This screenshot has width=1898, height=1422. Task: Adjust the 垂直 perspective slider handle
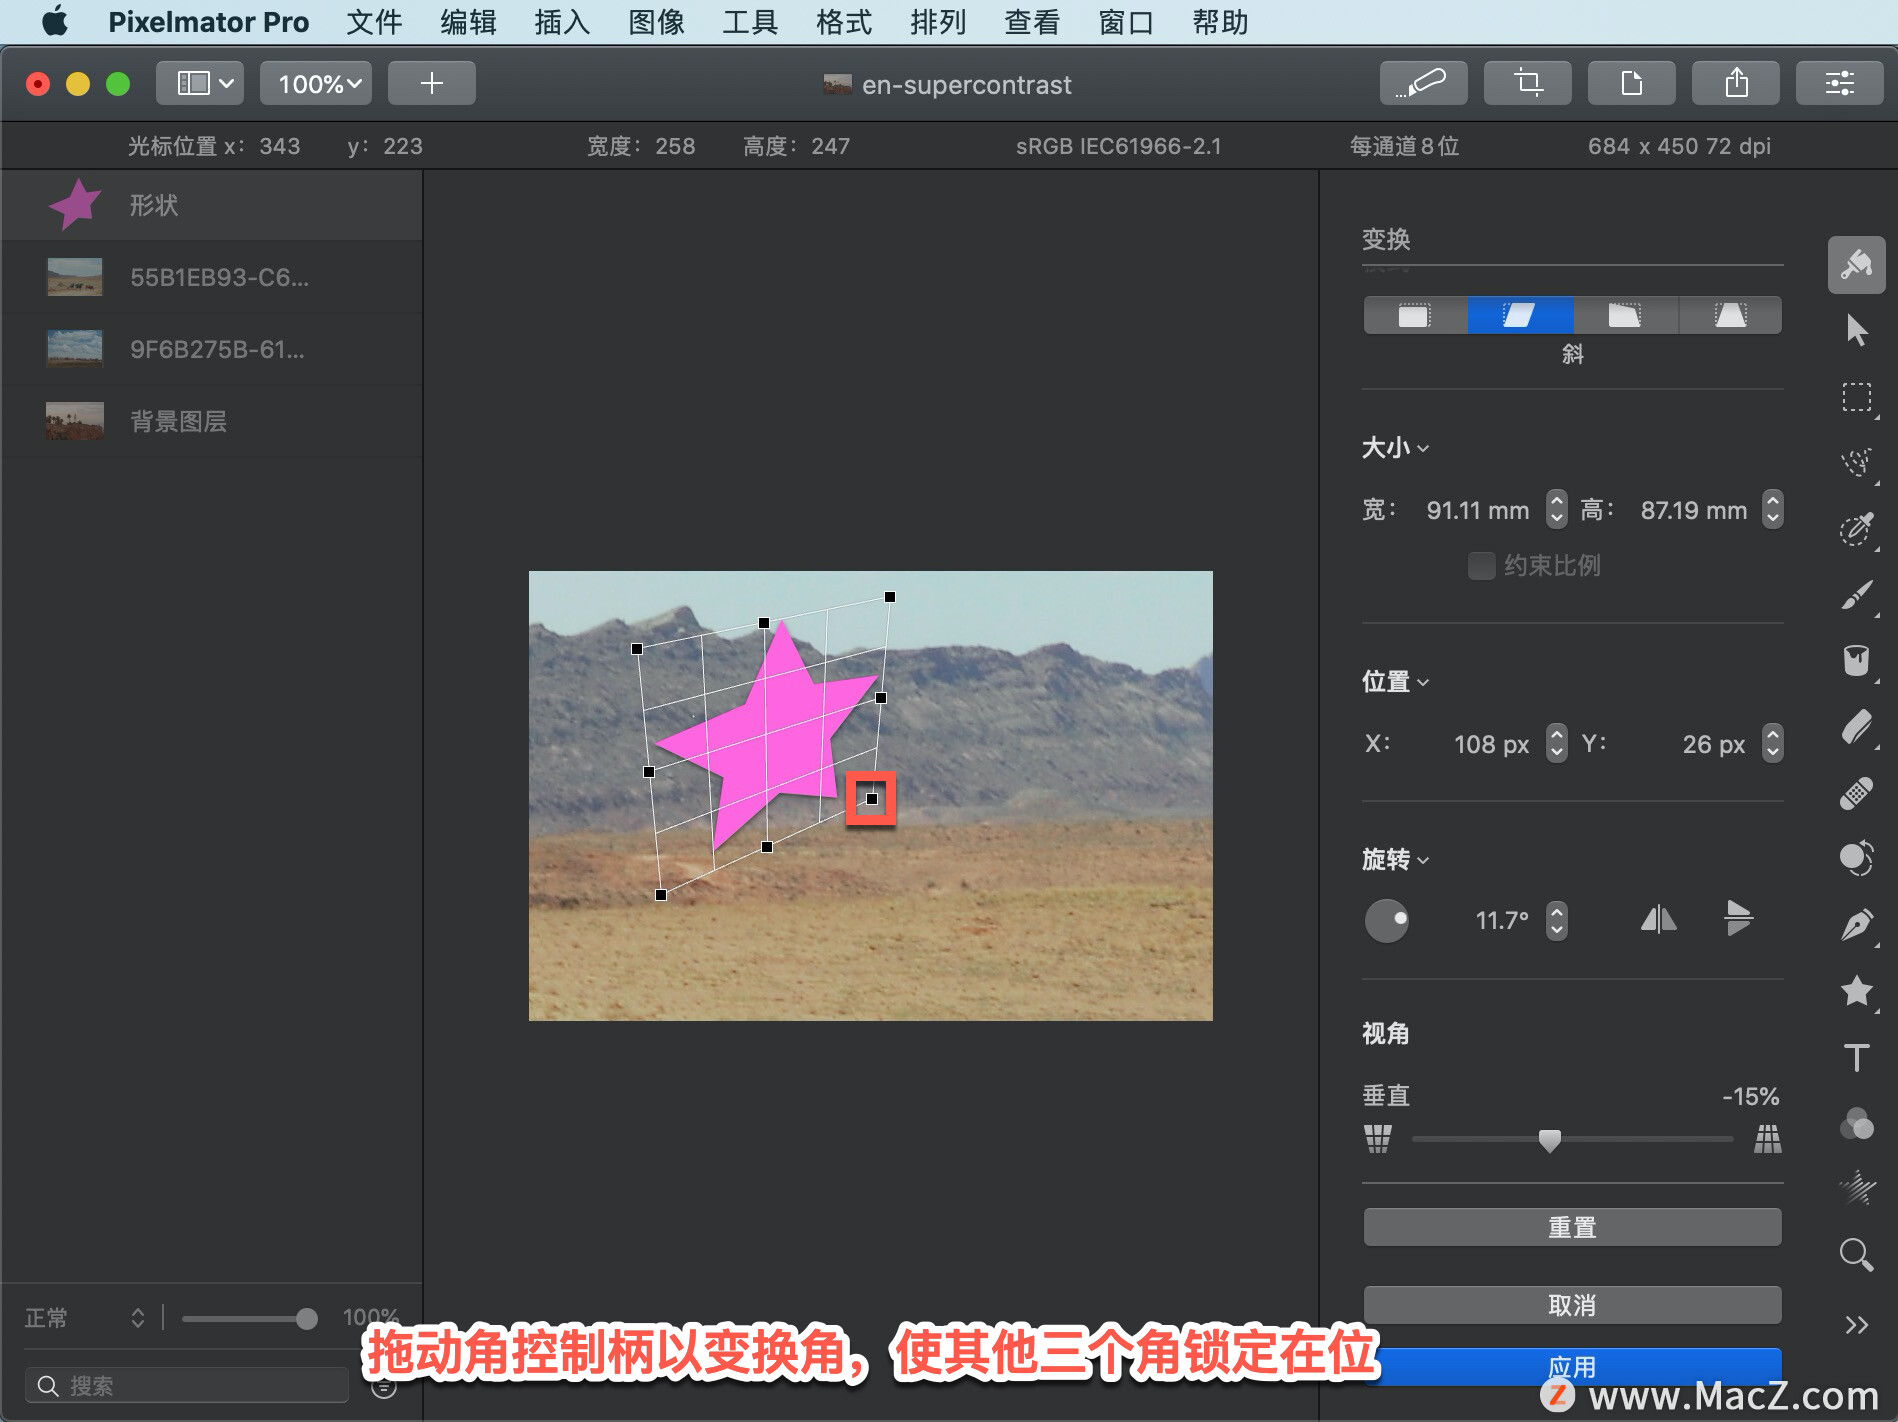point(1549,1140)
